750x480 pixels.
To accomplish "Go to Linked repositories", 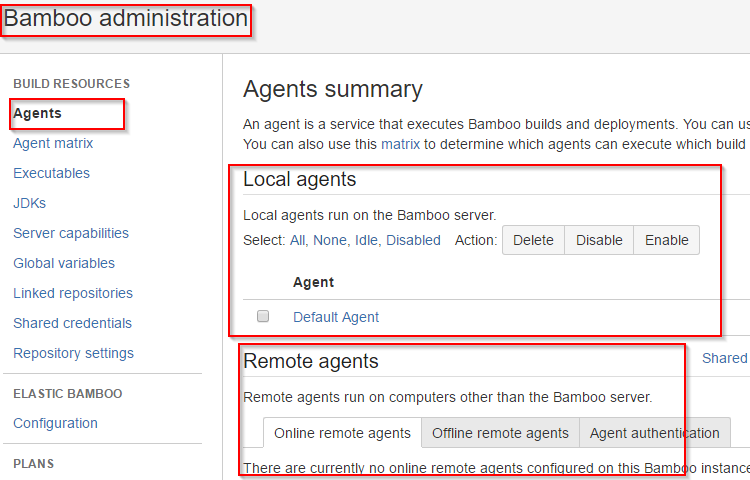I will point(73,293).
